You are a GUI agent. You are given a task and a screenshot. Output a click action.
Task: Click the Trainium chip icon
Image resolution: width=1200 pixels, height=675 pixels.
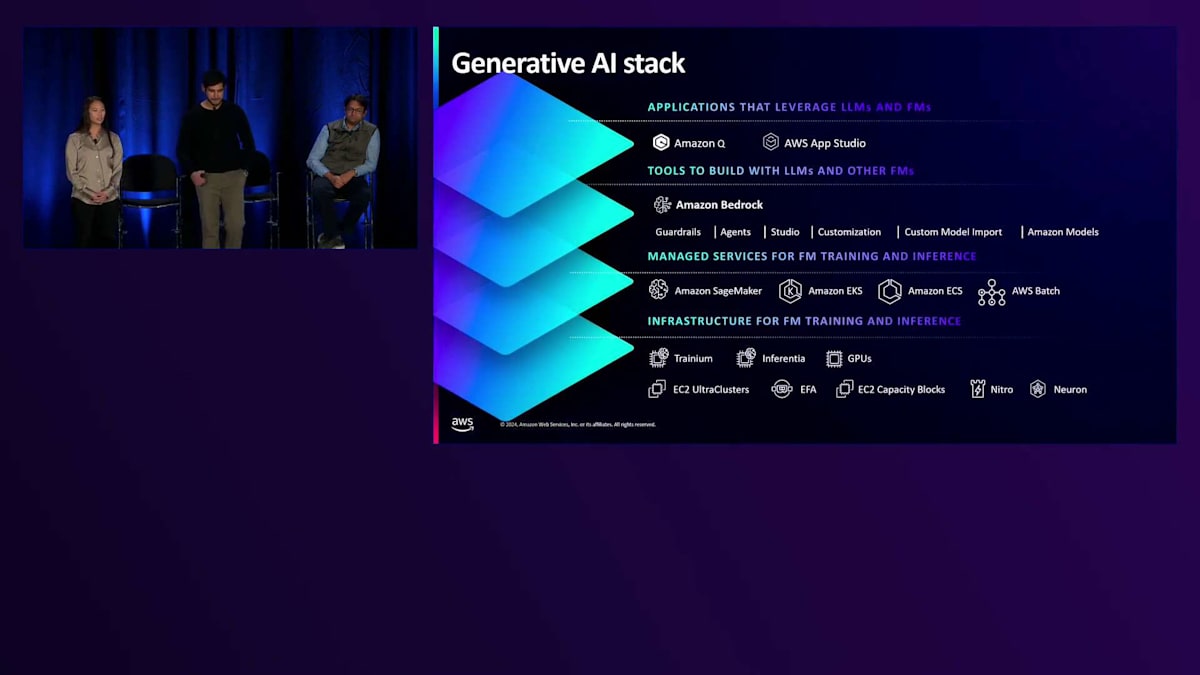tap(659, 358)
